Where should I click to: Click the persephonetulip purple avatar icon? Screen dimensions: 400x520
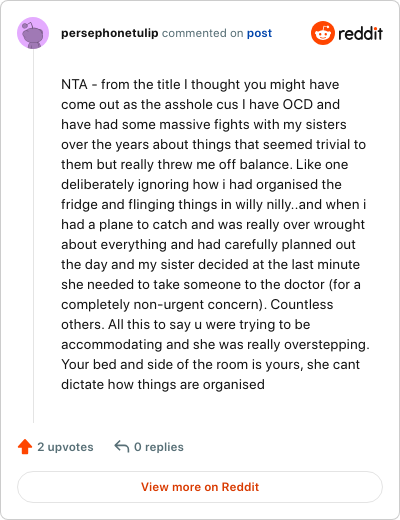pos(33,33)
